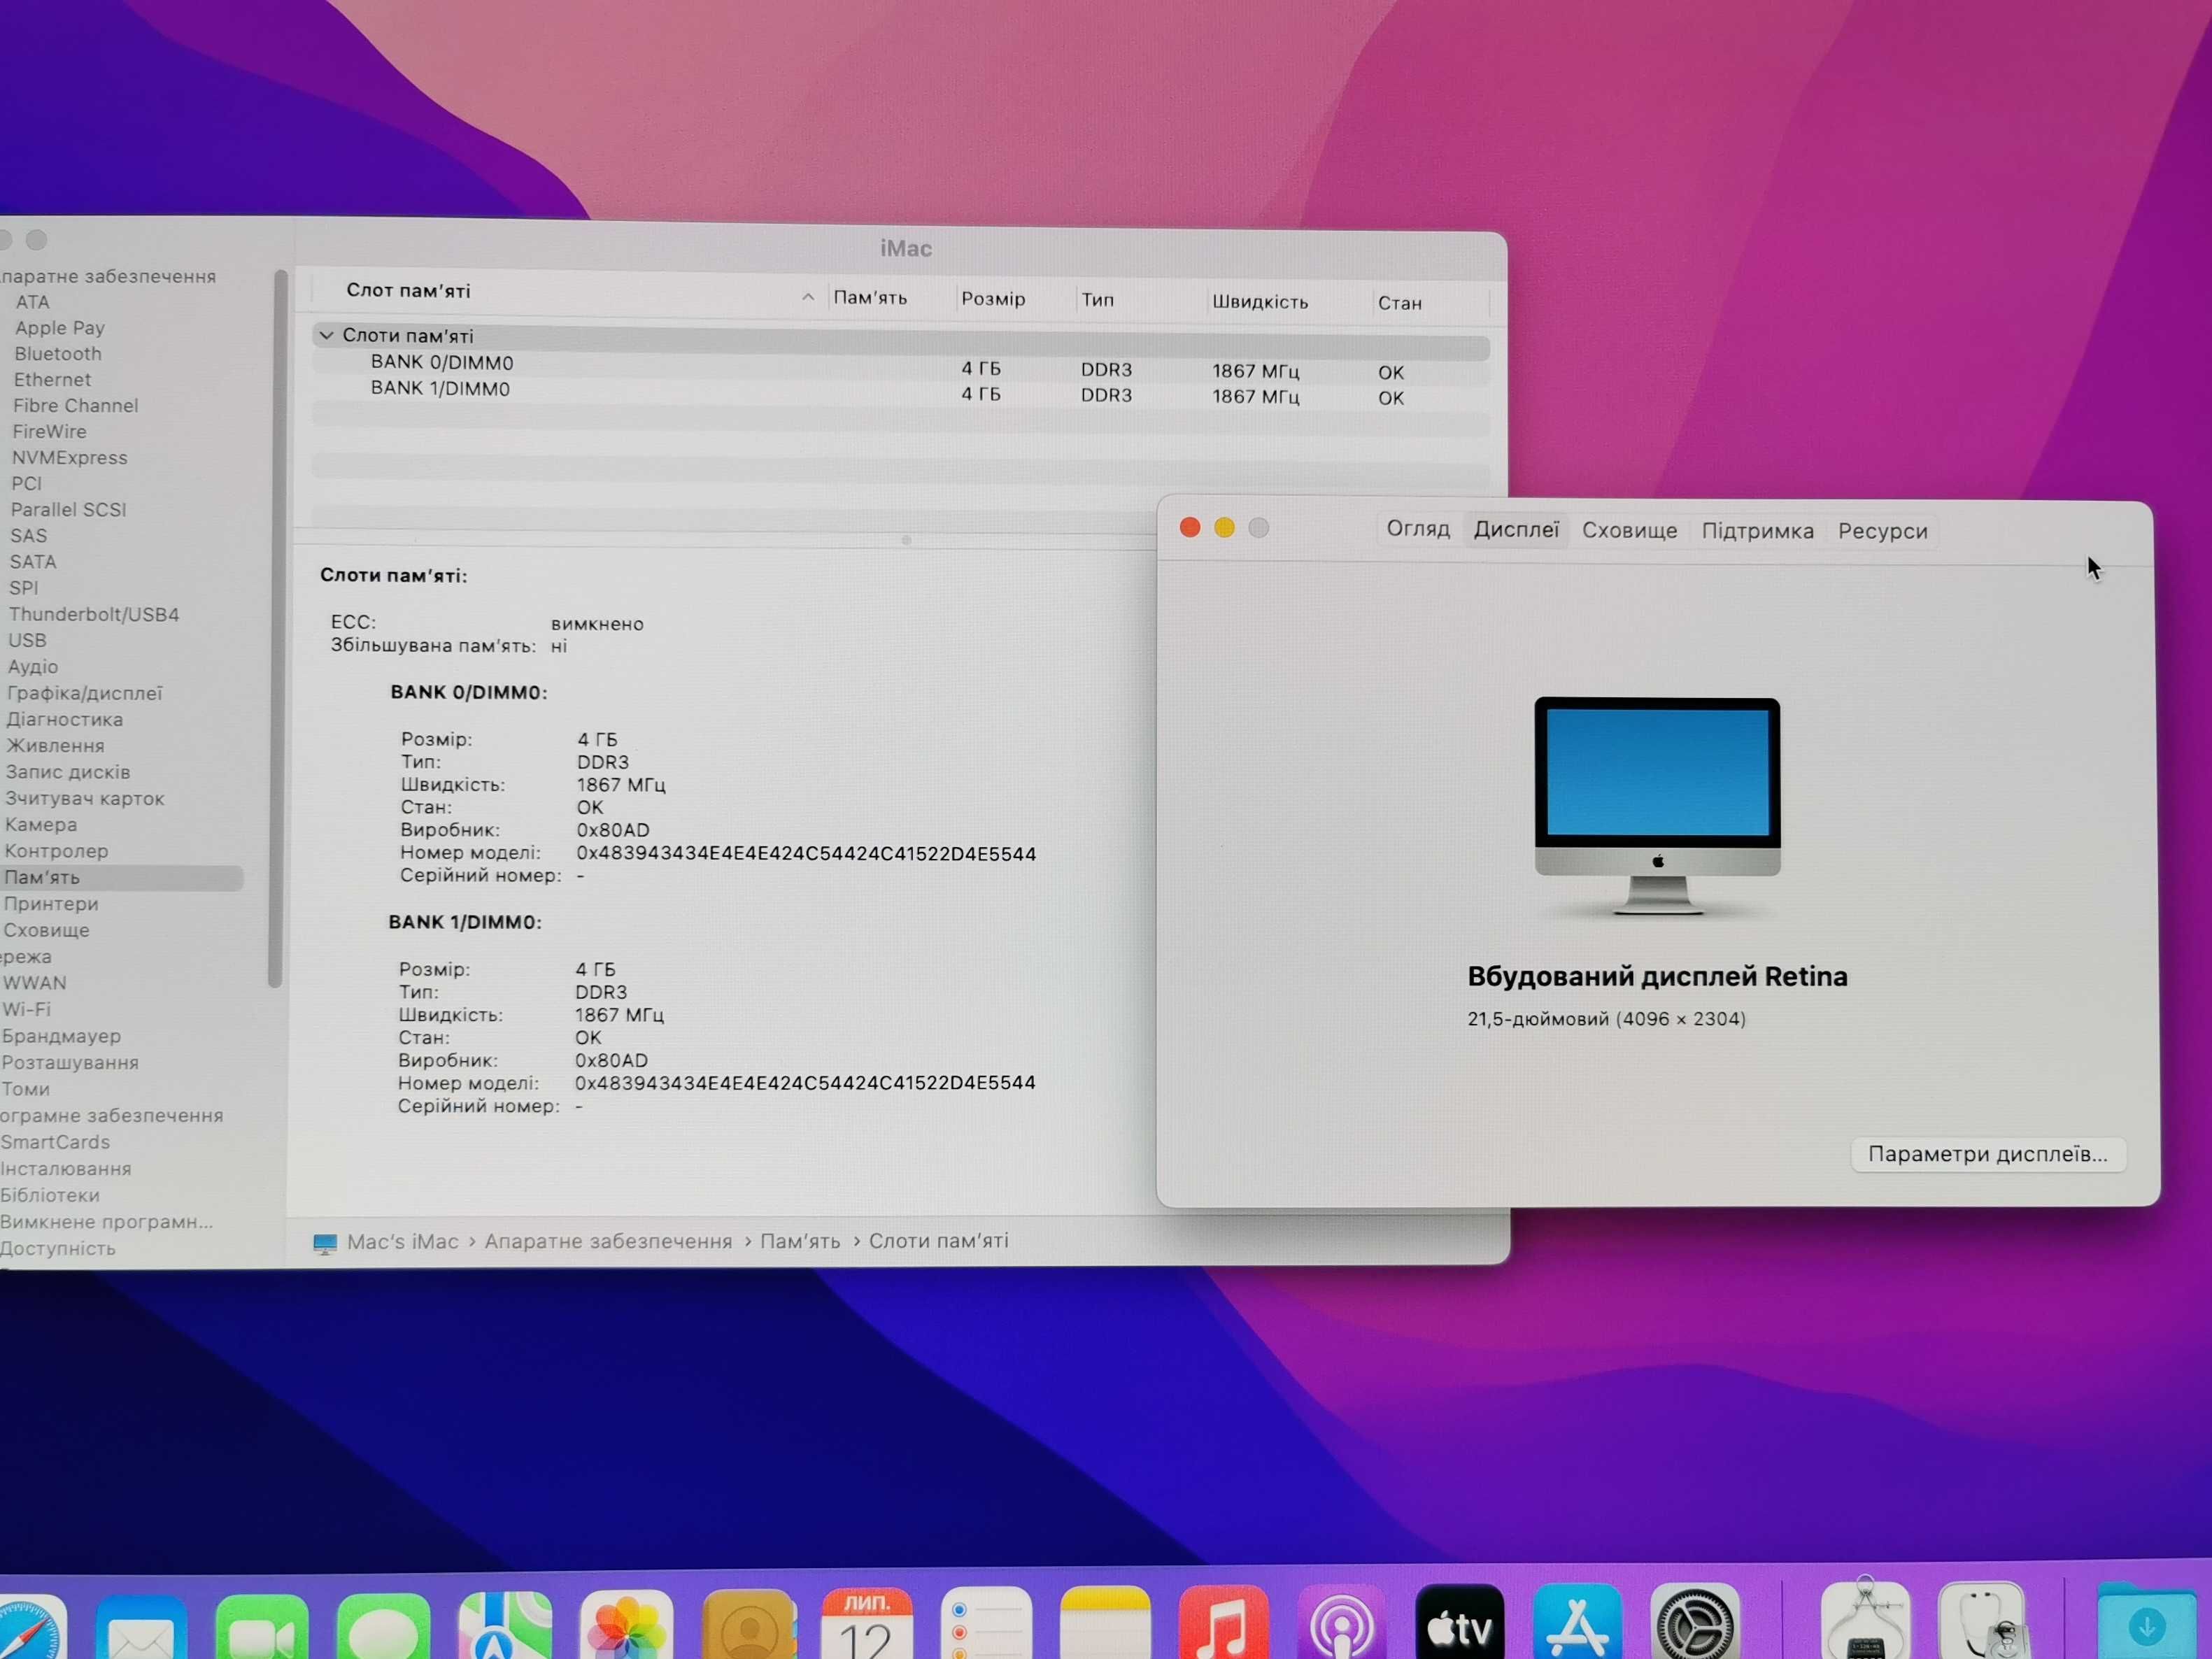Click Mac's iMac computer icon in path bar
2212x1659 pixels.
(x=325, y=1244)
